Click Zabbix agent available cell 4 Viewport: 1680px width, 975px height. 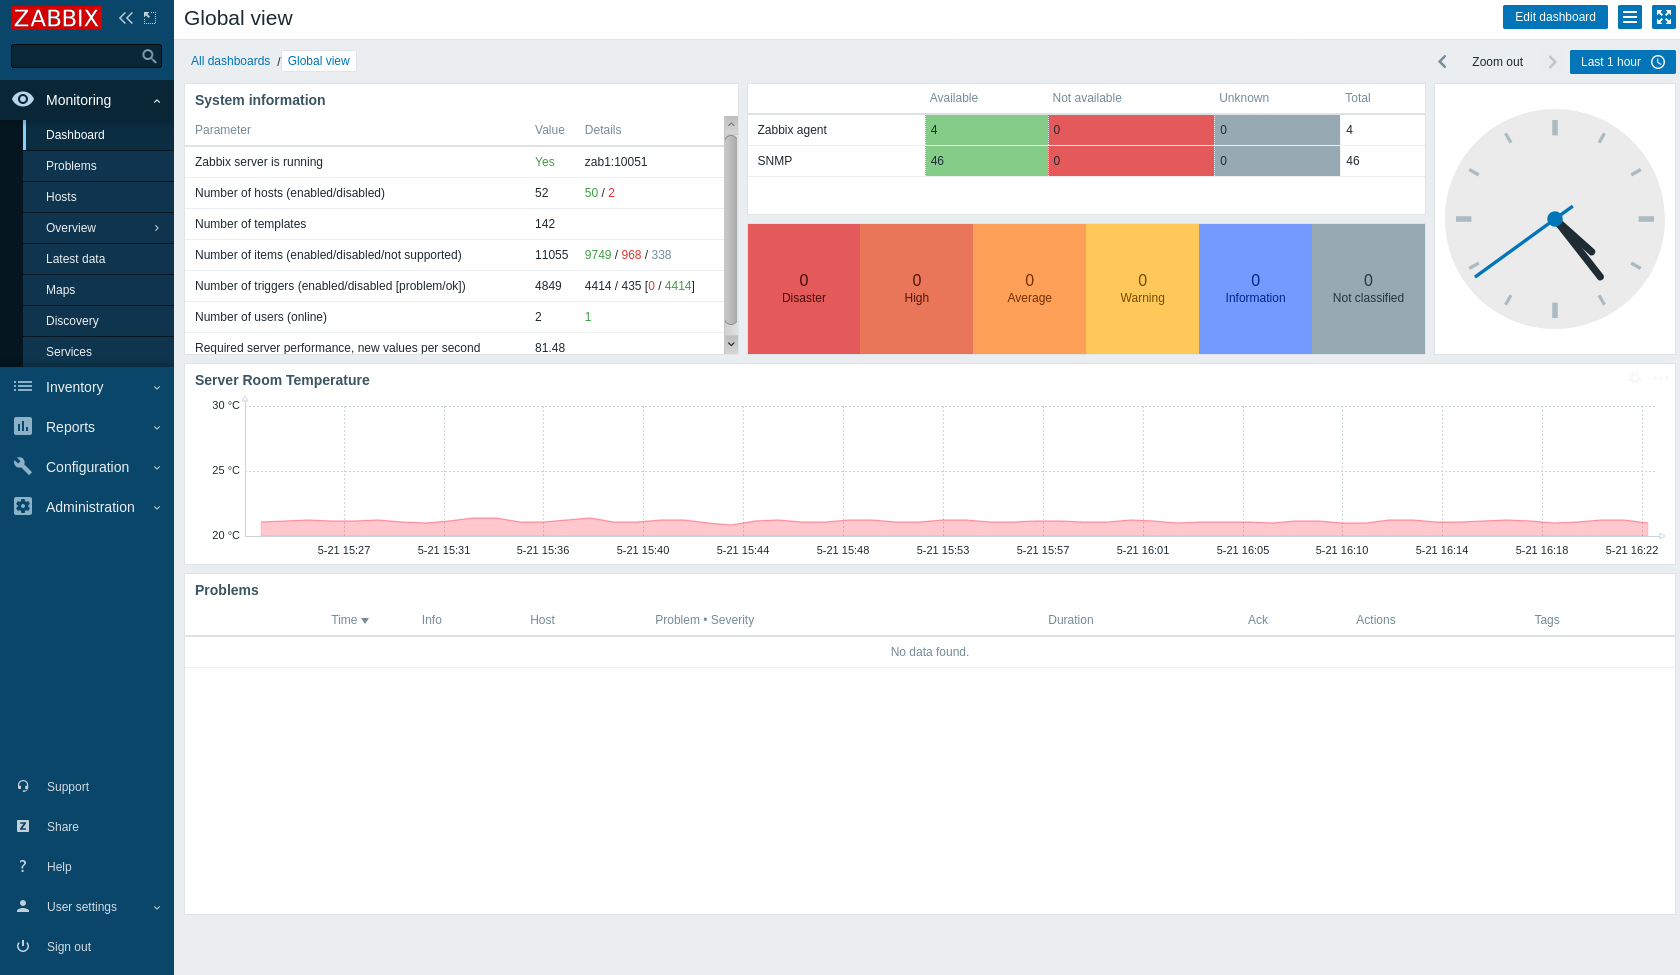(987, 130)
